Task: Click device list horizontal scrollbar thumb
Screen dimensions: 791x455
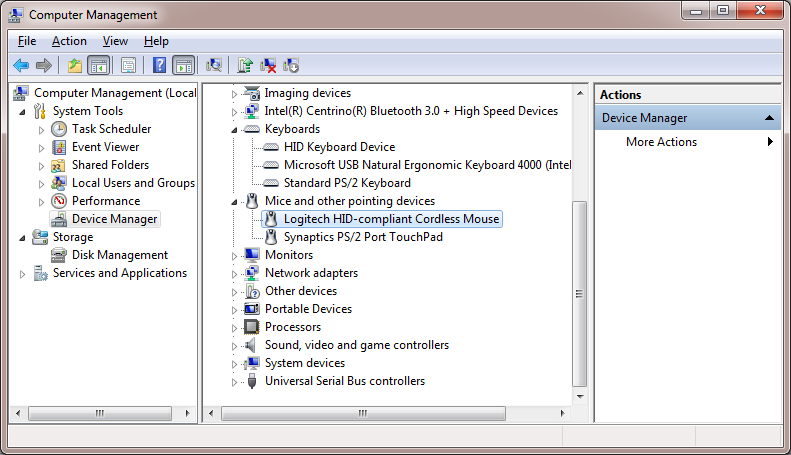Action: 363,414
